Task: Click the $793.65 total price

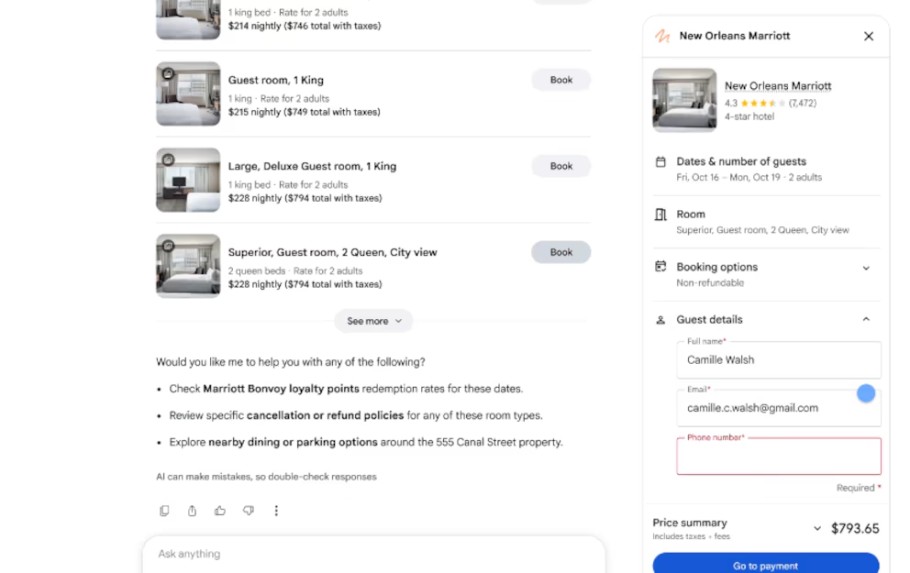Action: pyautogui.click(x=855, y=528)
